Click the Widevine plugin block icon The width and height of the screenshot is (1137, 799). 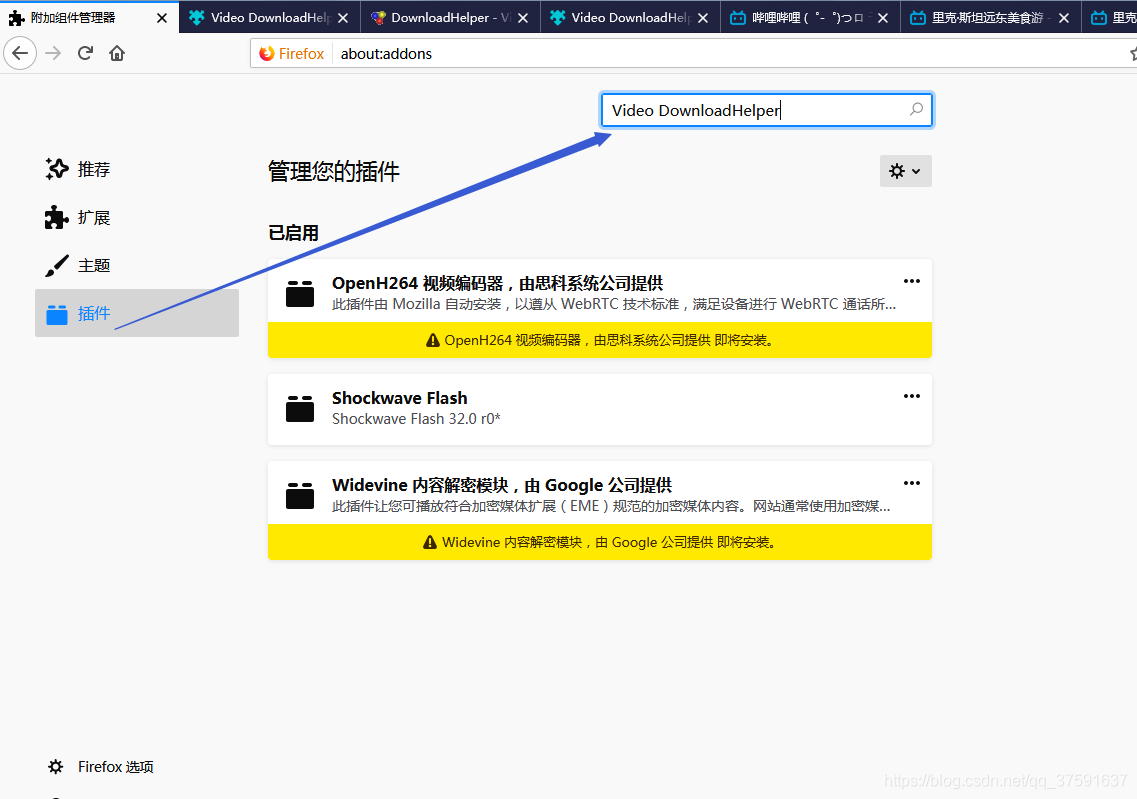299,496
